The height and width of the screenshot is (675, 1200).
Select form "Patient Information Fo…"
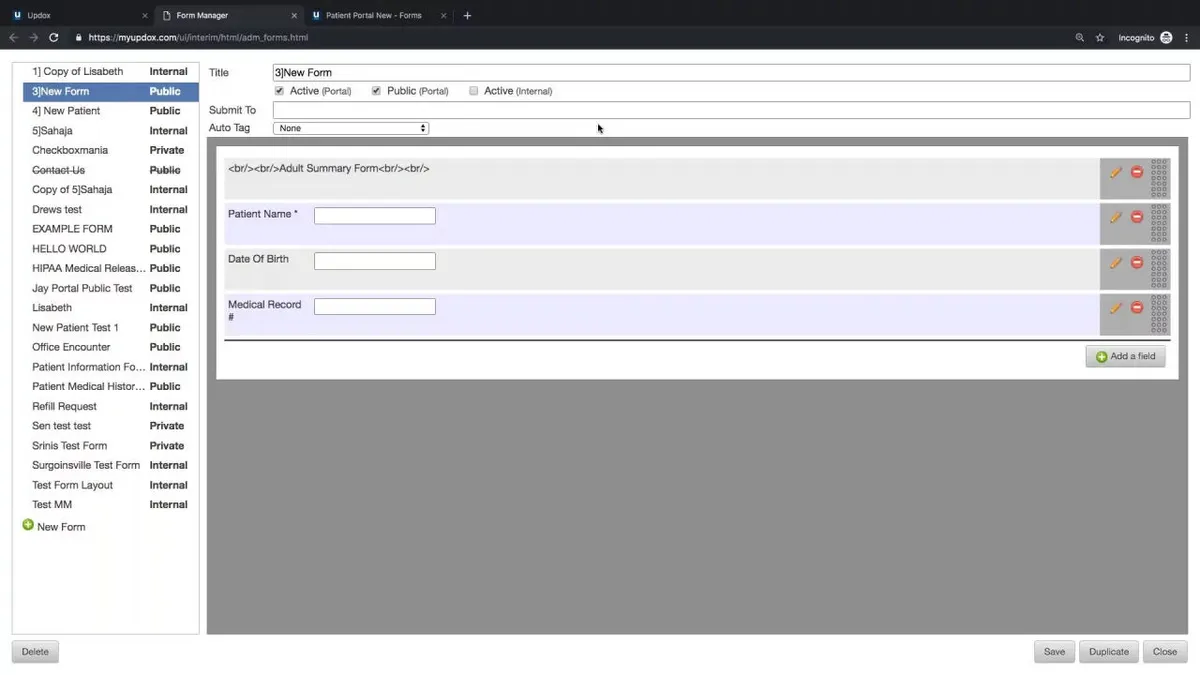111,367
